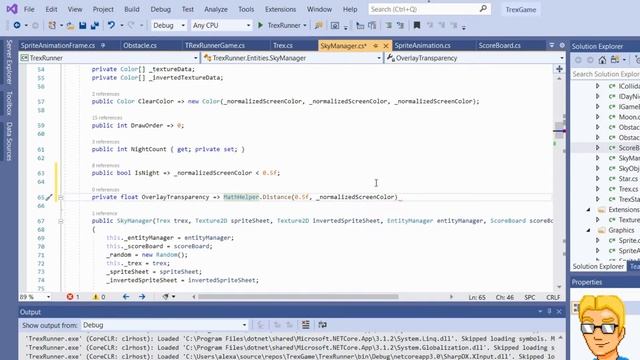The width and height of the screenshot is (640, 360).
Task: Collapse the OverlayTransparency code block at line 65
Action: pos(61,197)
